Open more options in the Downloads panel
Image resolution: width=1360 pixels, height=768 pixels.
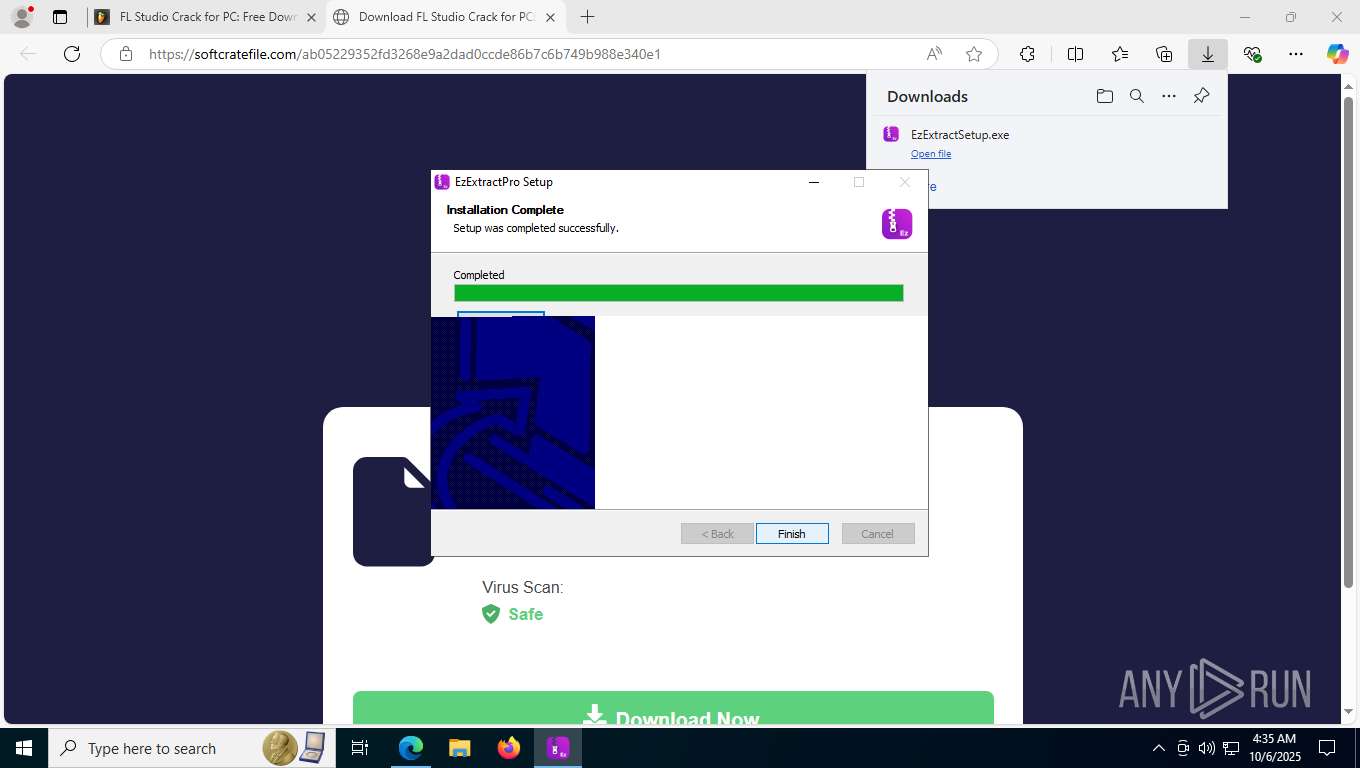pyautogui.click(x=1169, y=96)
